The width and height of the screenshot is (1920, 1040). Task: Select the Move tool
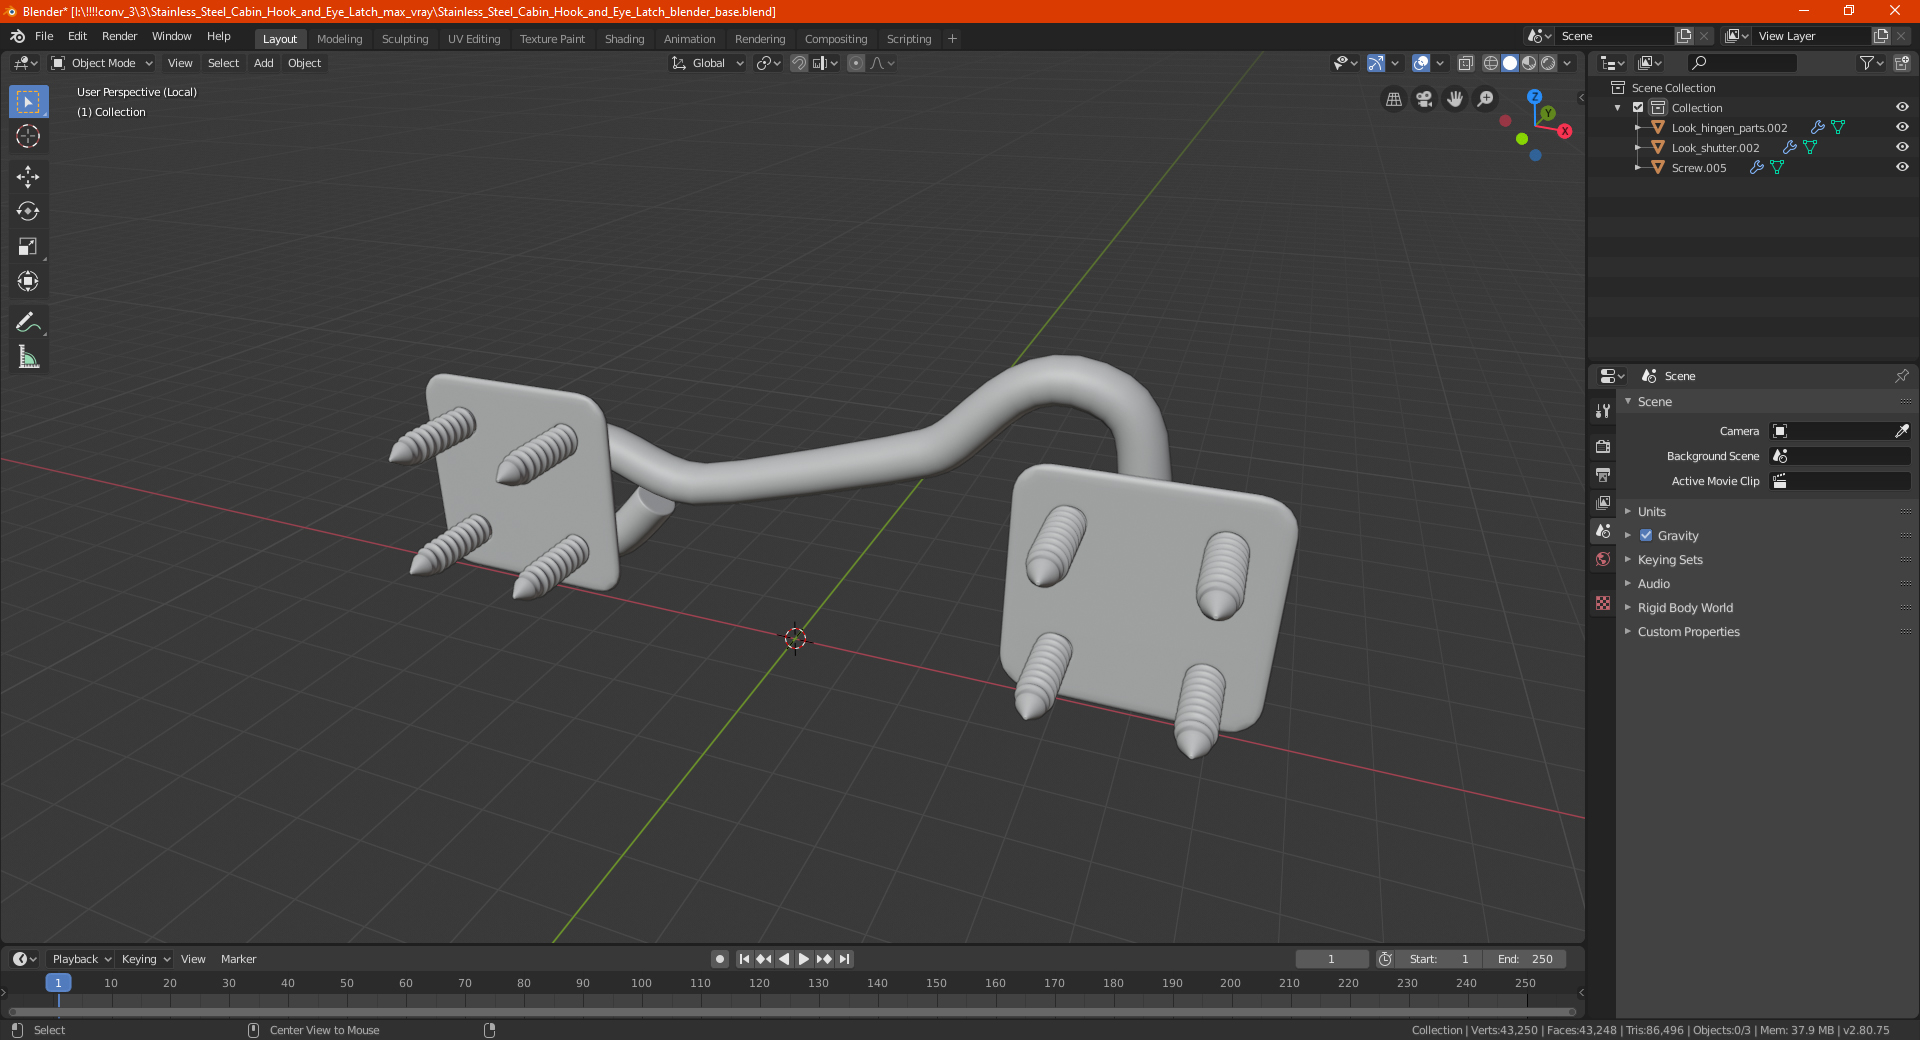tap(28, 177)
